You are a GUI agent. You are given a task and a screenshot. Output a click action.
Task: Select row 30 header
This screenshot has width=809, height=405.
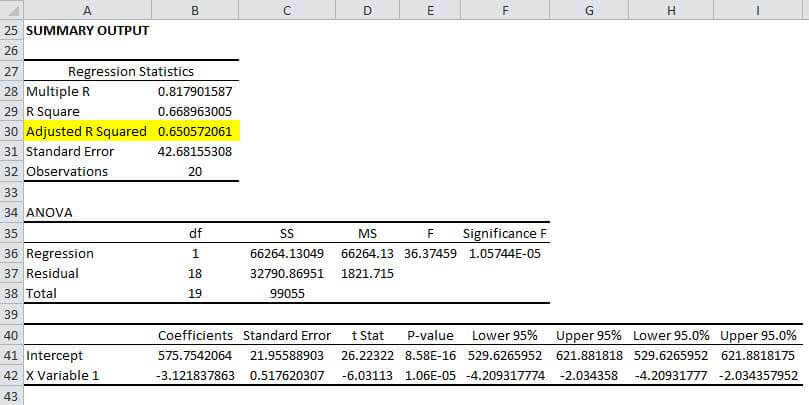11,132
